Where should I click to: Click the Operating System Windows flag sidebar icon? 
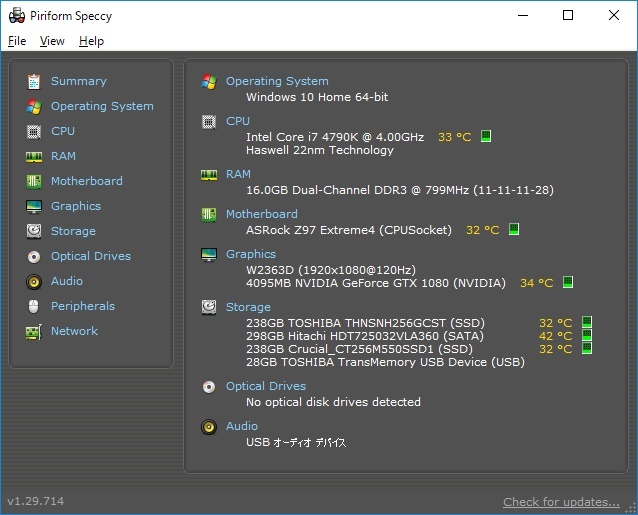[34, 107]
